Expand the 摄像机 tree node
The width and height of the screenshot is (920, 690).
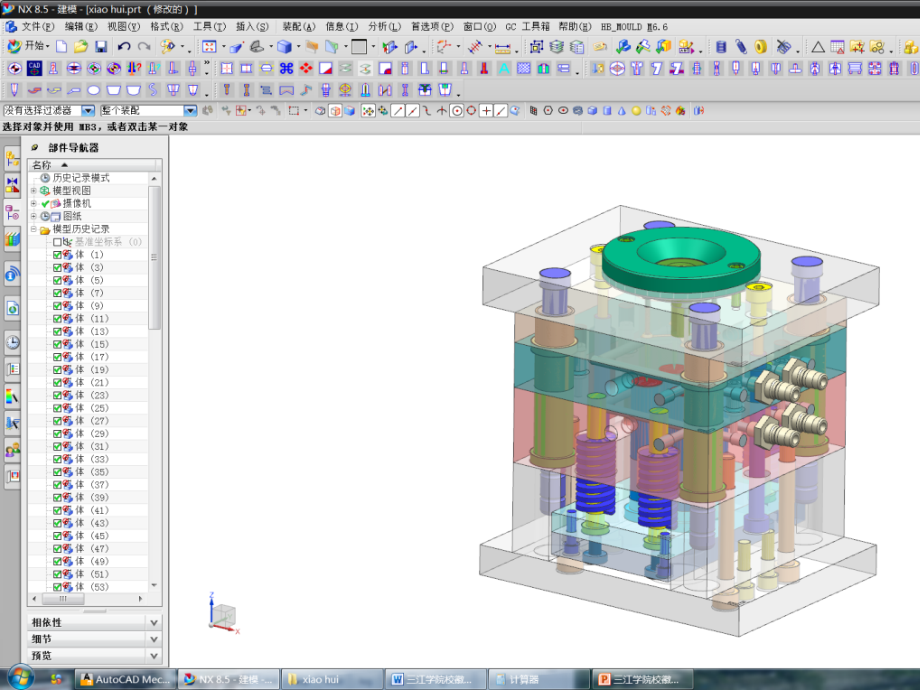[x=33, y=204]
